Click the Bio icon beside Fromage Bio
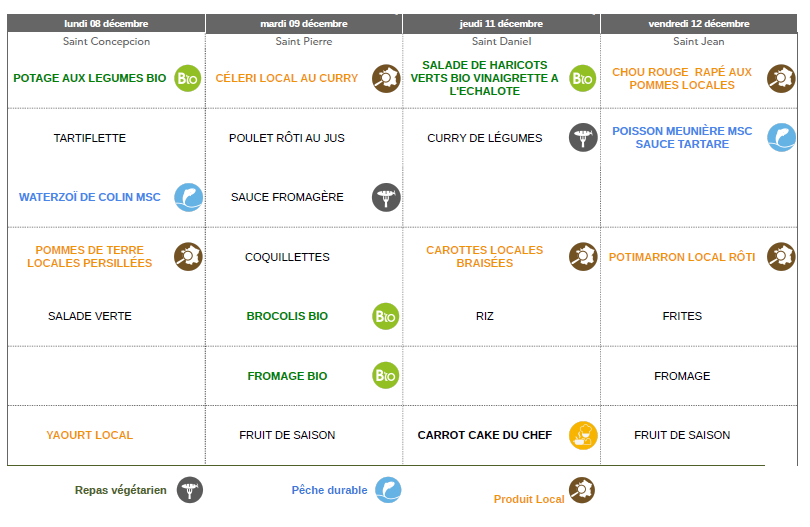810x527 pixels. click(386, 376)
